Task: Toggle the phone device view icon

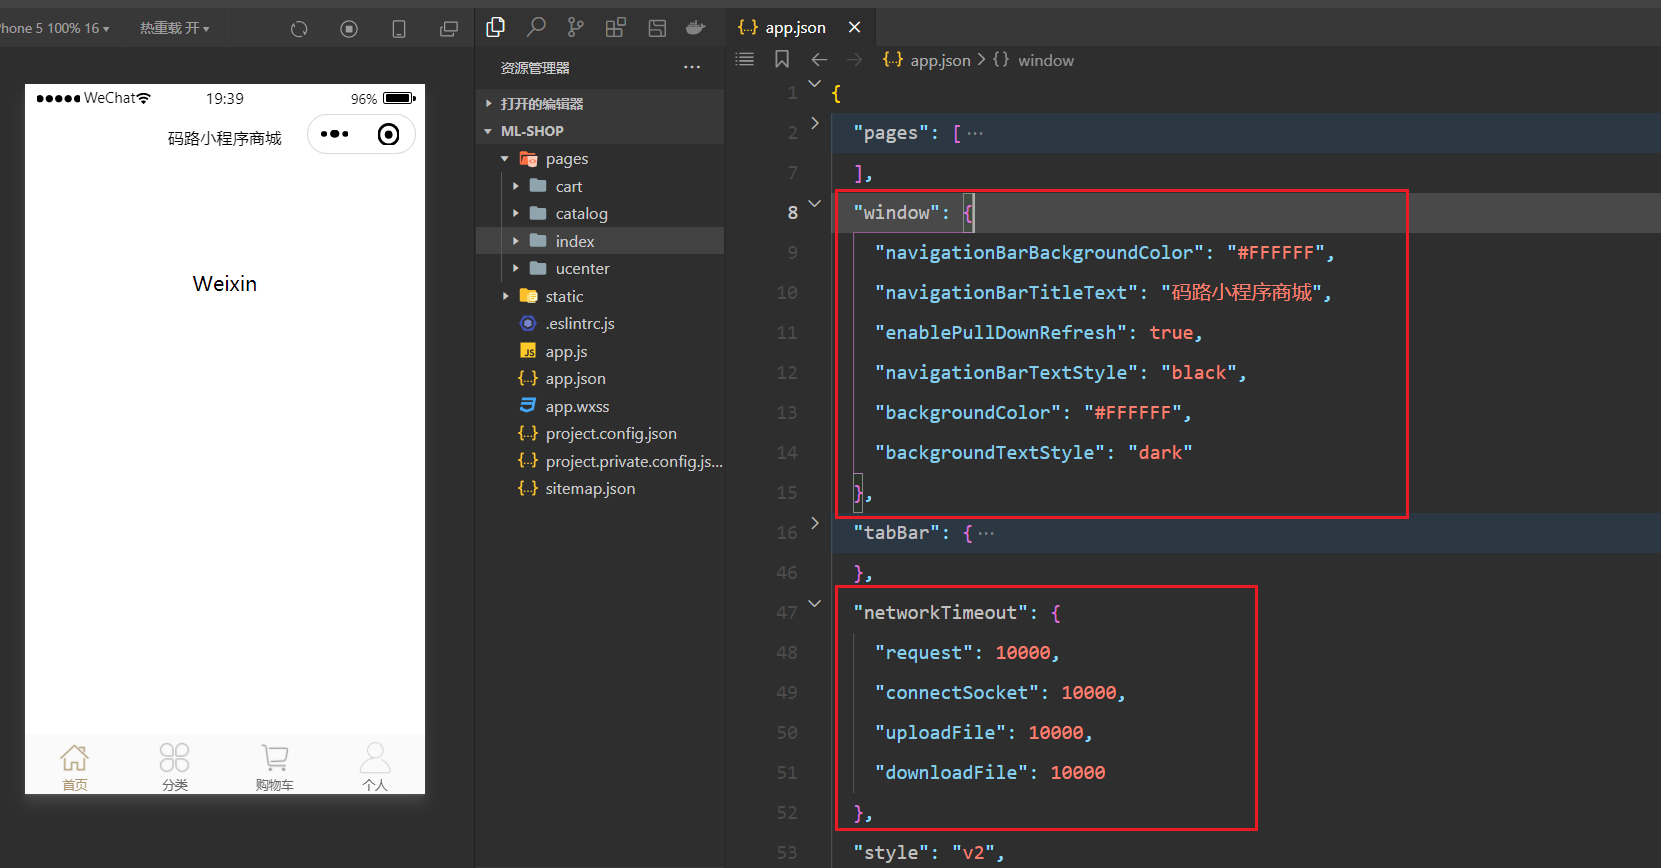Action: coord(399,29)
